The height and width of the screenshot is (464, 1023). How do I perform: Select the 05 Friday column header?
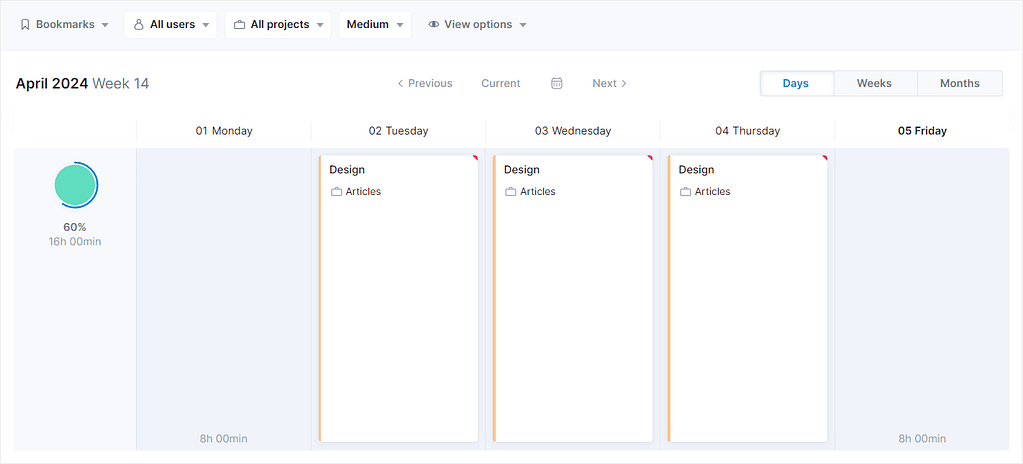point(923,131)
